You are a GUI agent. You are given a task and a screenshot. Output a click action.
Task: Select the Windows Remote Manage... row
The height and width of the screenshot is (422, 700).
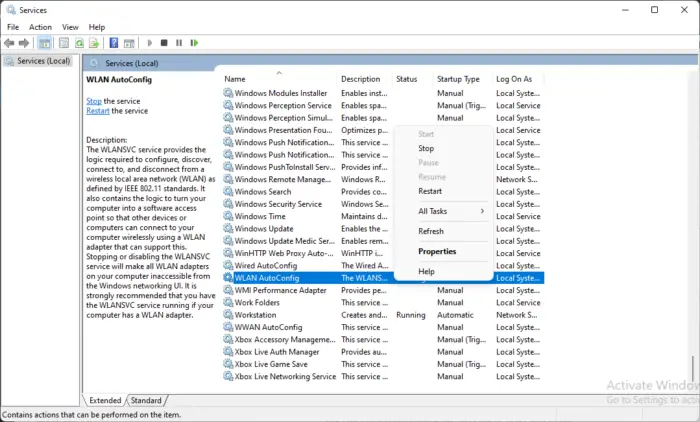click(383, 179)
